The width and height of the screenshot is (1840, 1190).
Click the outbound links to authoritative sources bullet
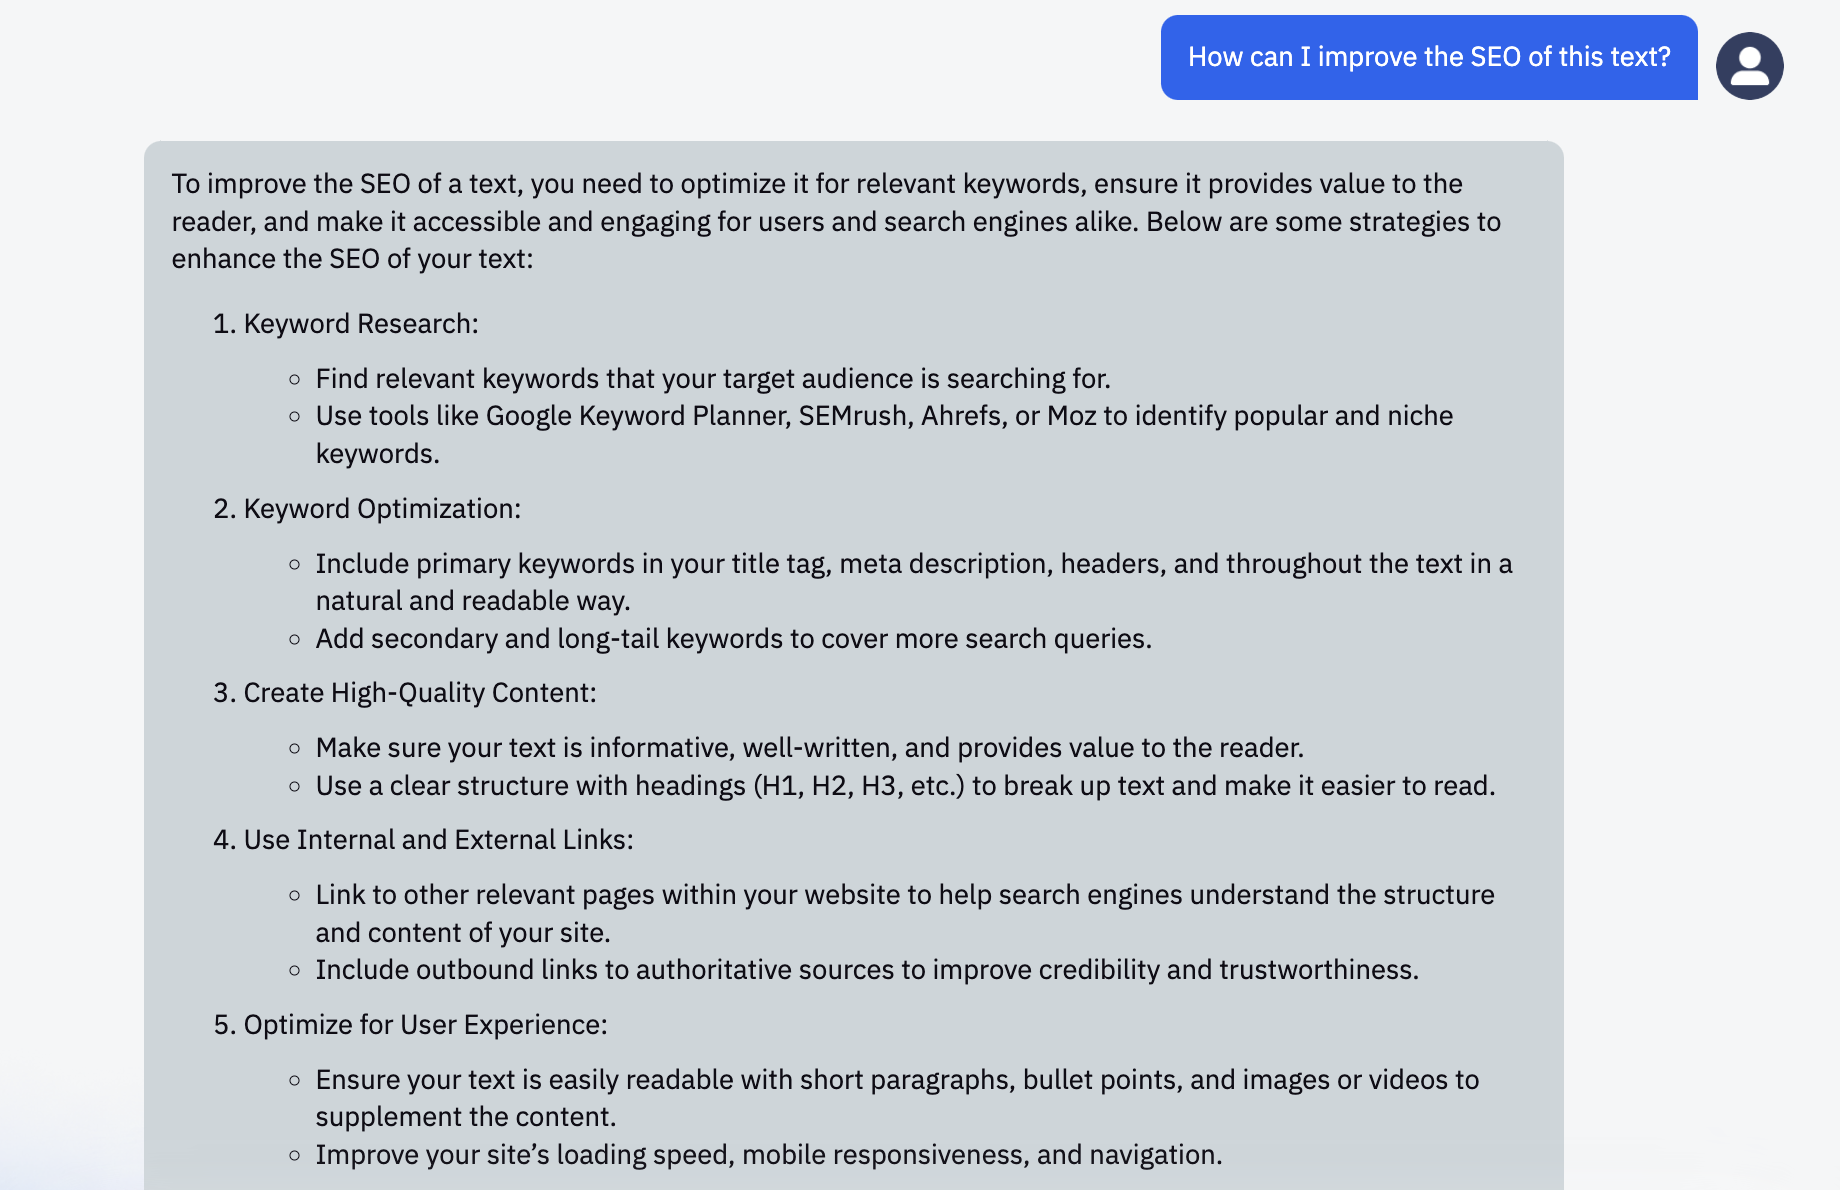click(866, 970)
